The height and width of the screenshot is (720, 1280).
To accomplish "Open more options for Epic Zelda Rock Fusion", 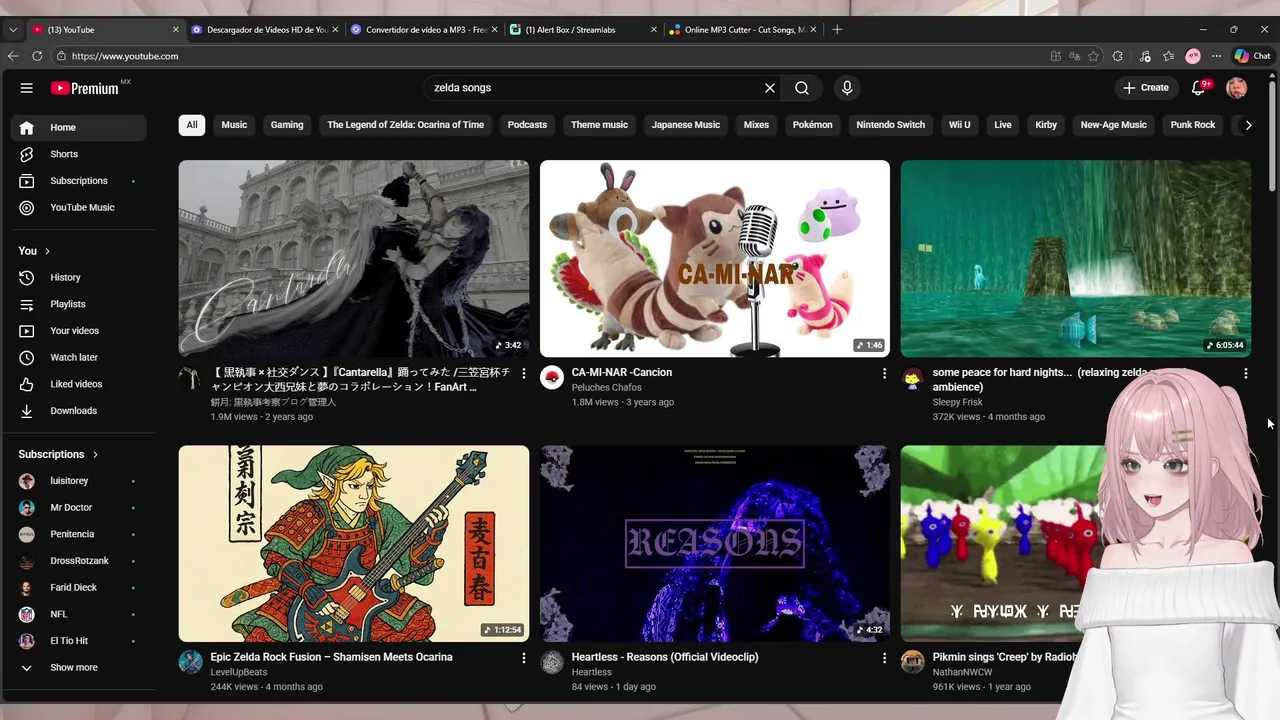I will pos(523,658).
